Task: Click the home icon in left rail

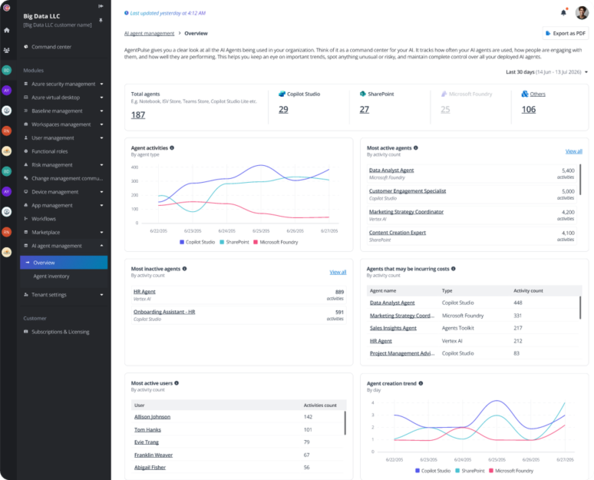Action: [x=7, y=30]
